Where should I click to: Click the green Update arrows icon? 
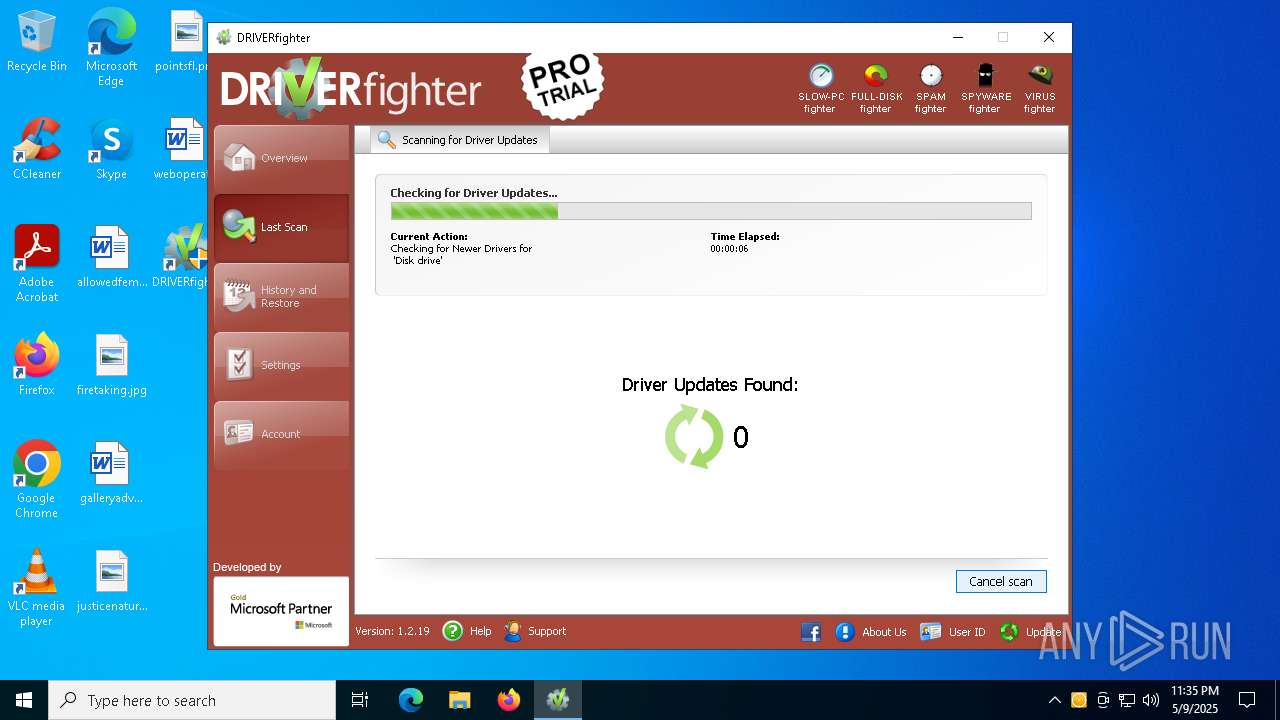[x=1009, y=632]
